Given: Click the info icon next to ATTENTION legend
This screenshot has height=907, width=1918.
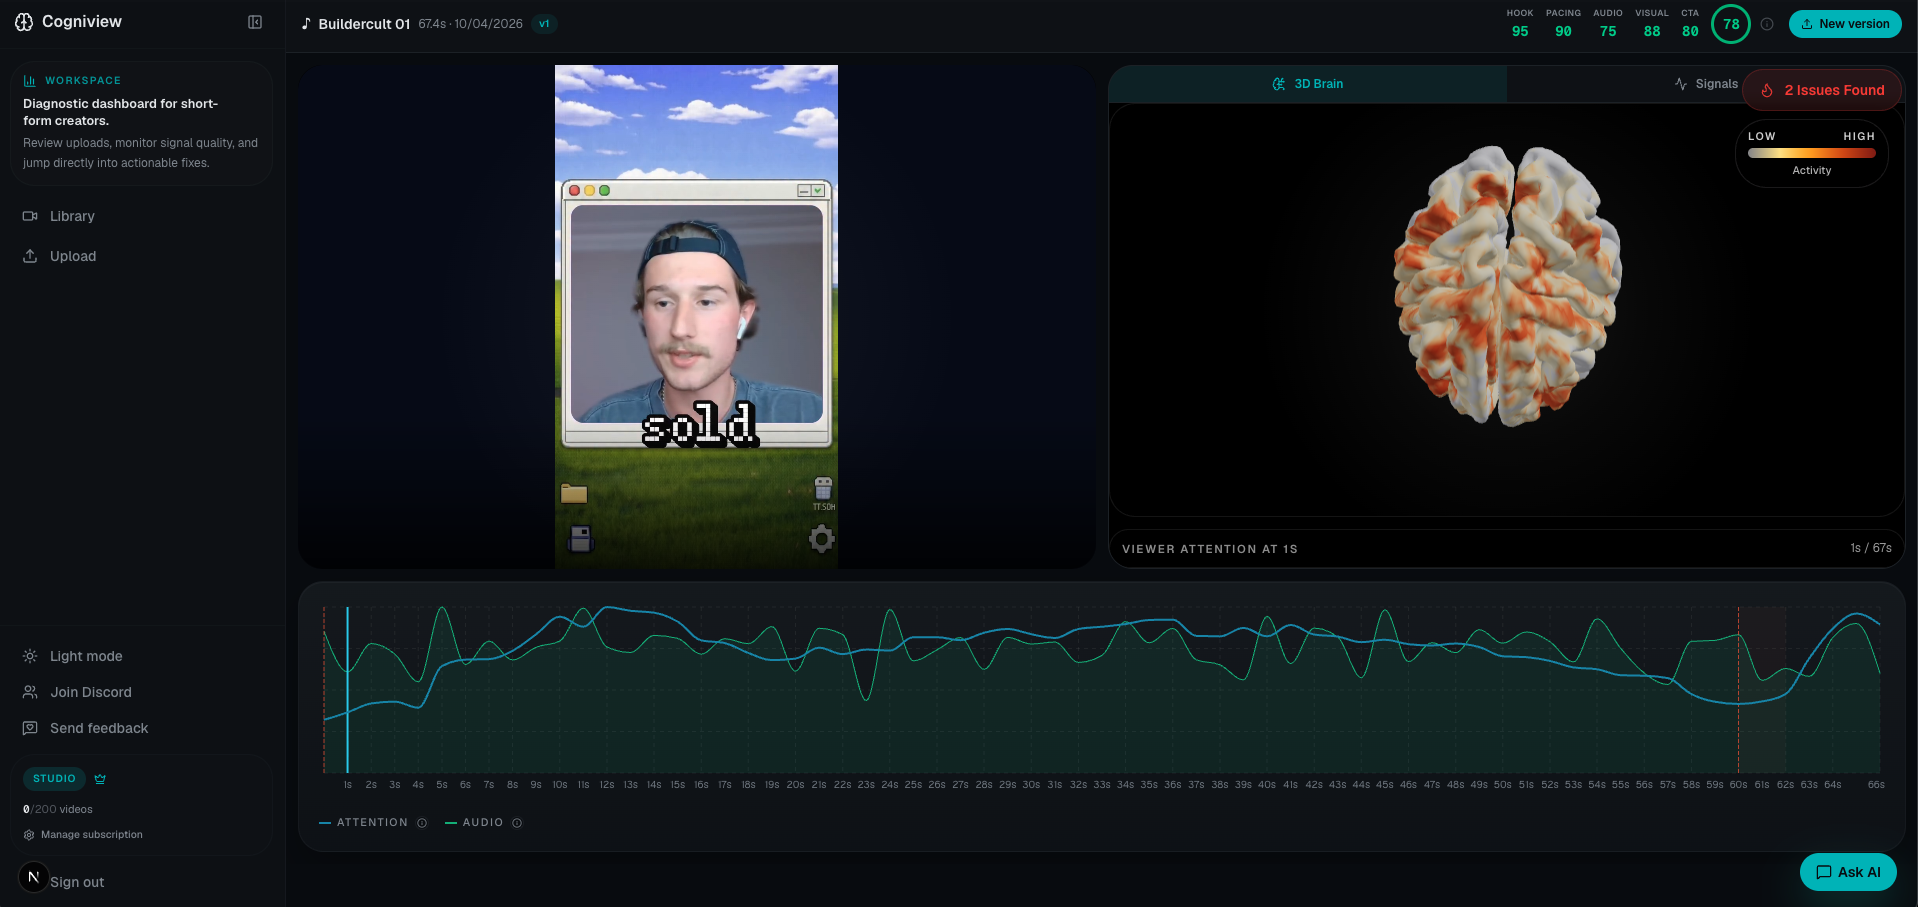Looking at the screenshot, I should coord(422,822).
